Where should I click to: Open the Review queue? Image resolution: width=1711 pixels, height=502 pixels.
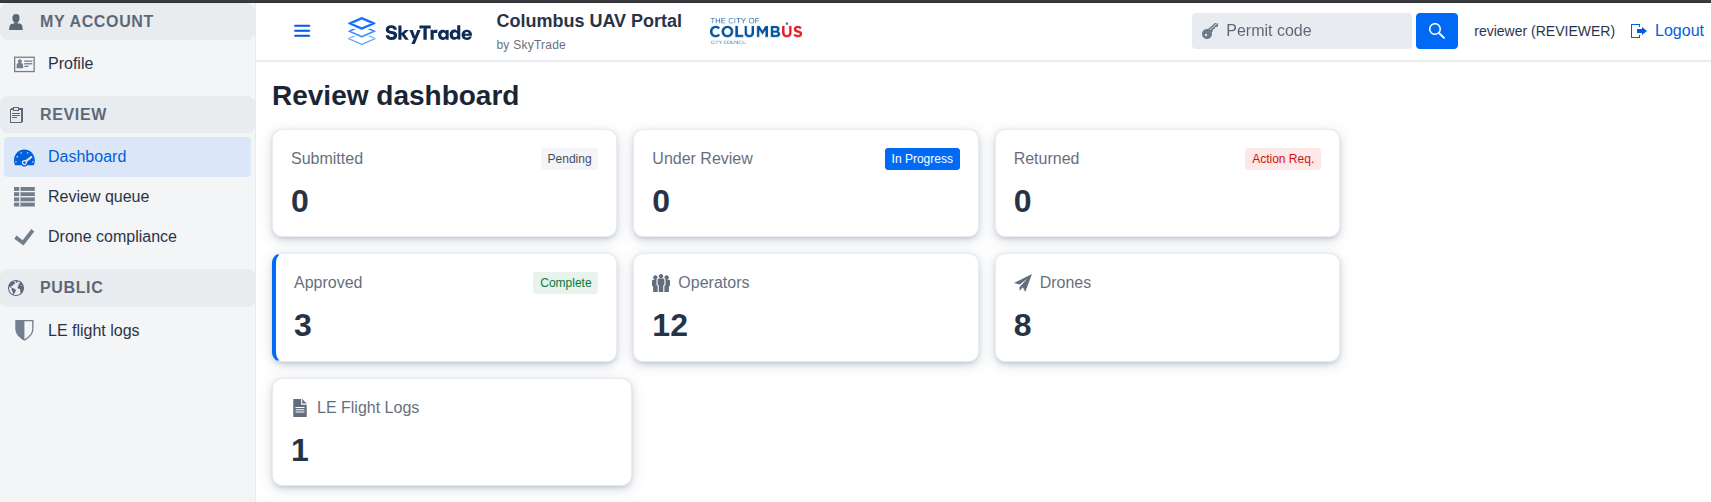click(127, 197)
